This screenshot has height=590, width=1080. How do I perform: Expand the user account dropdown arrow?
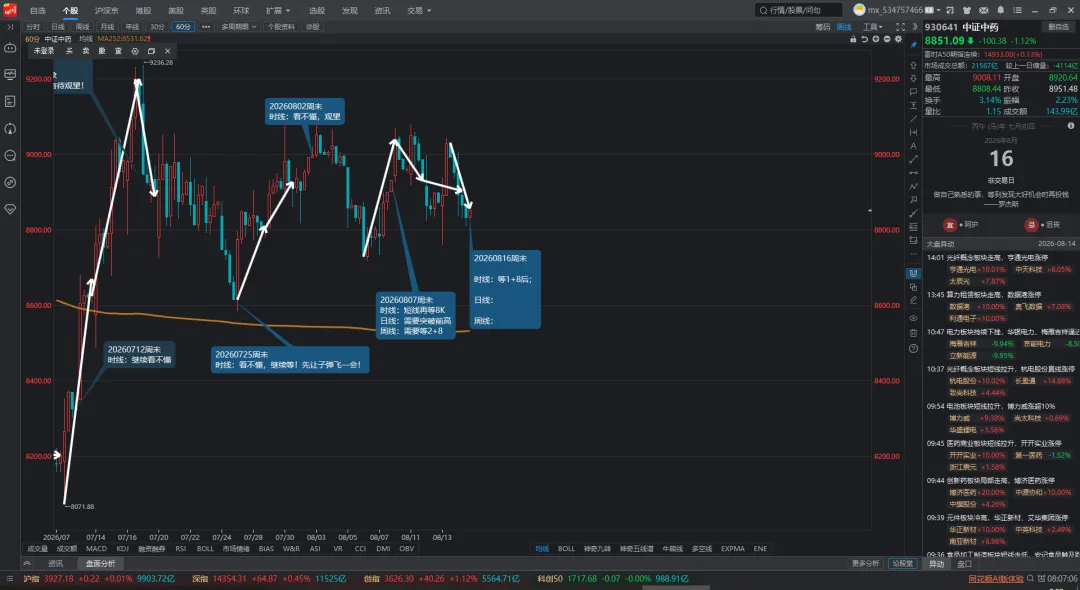(x=939, y=10)
